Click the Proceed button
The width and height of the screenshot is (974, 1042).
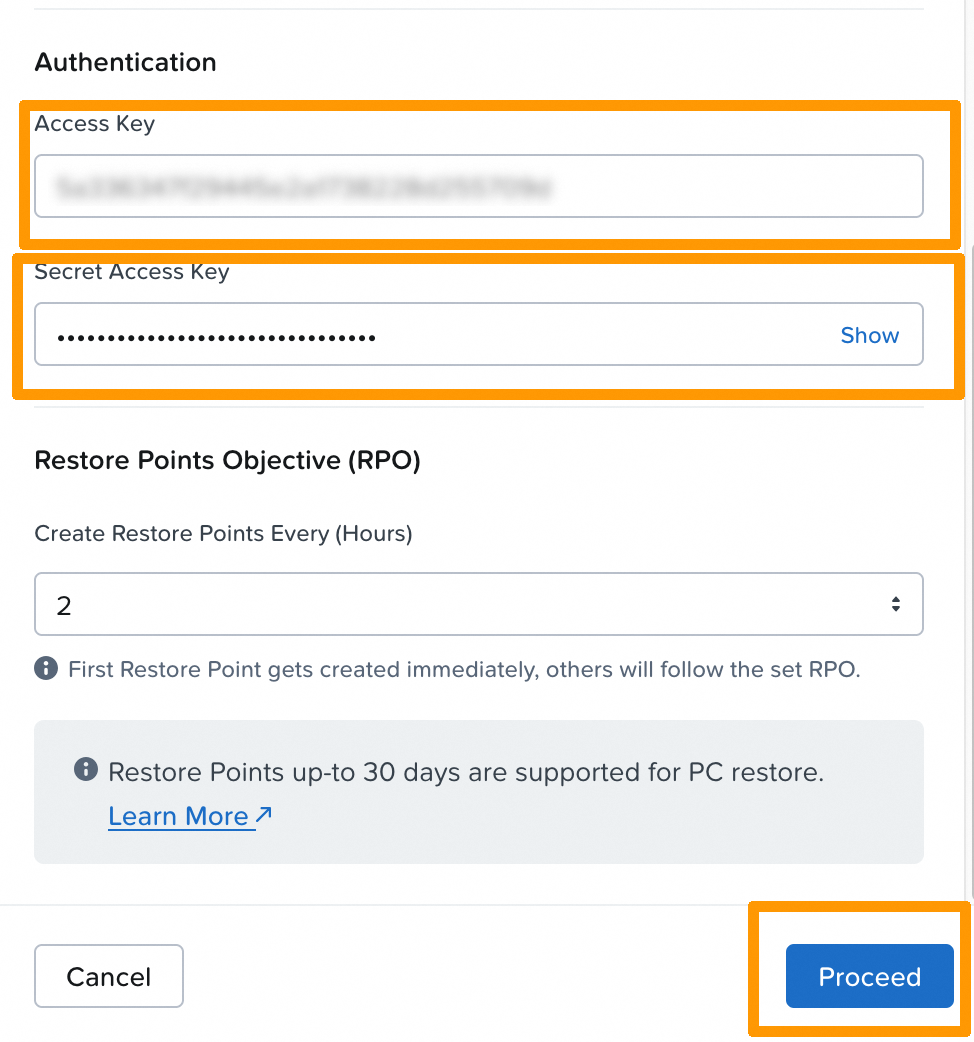[868, 977]
